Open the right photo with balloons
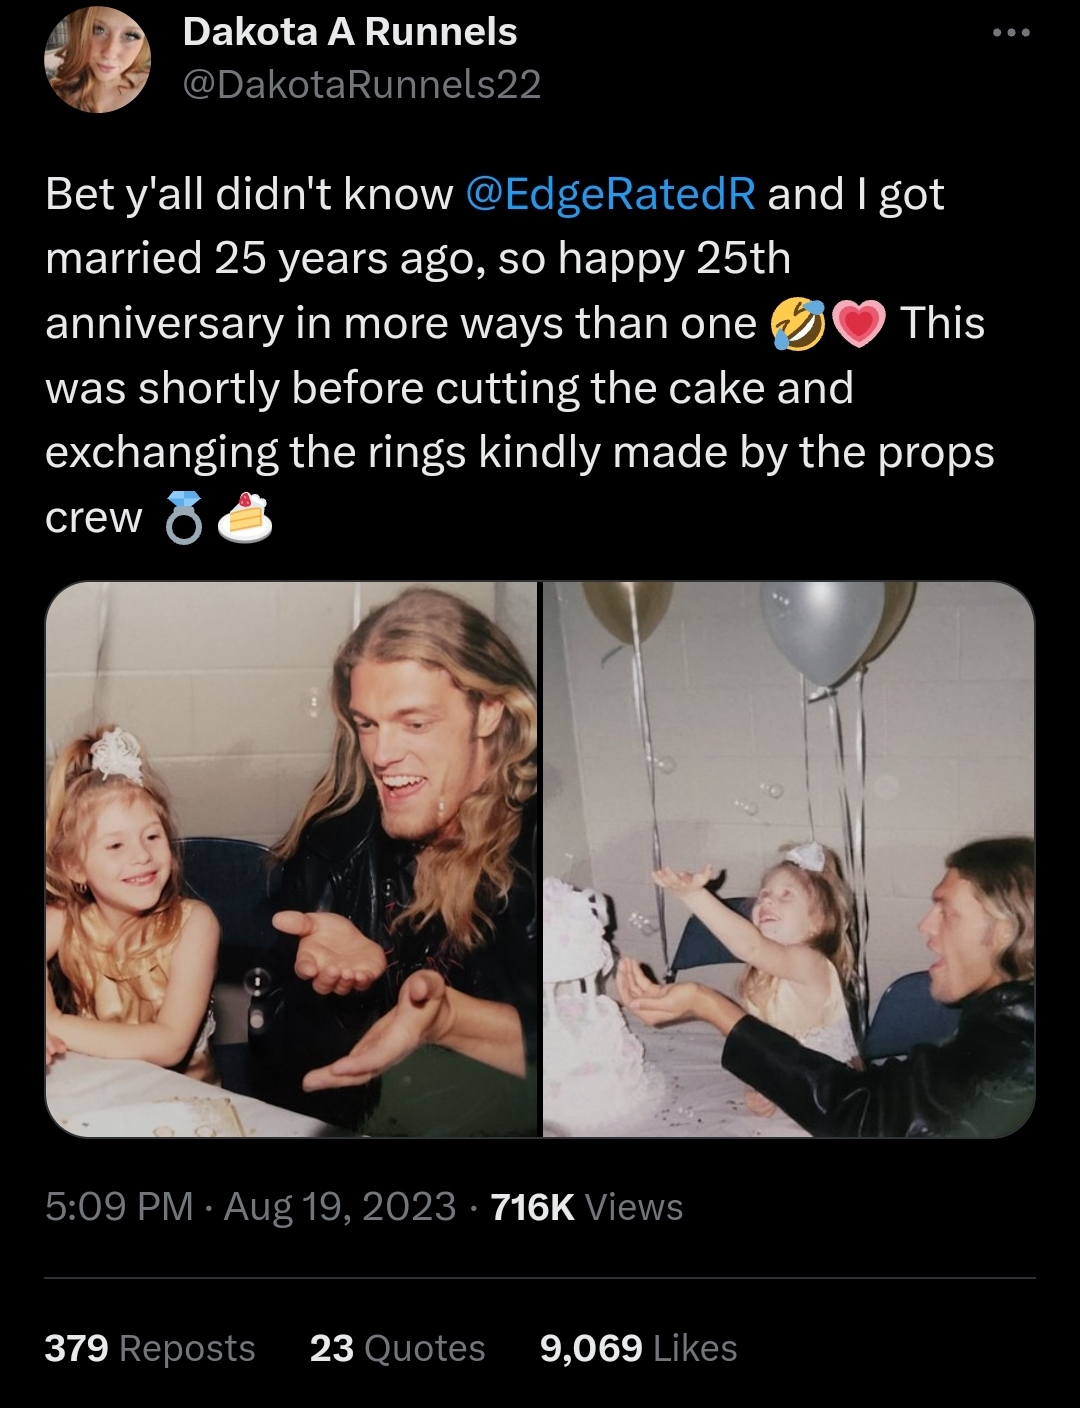 point(788,859)
